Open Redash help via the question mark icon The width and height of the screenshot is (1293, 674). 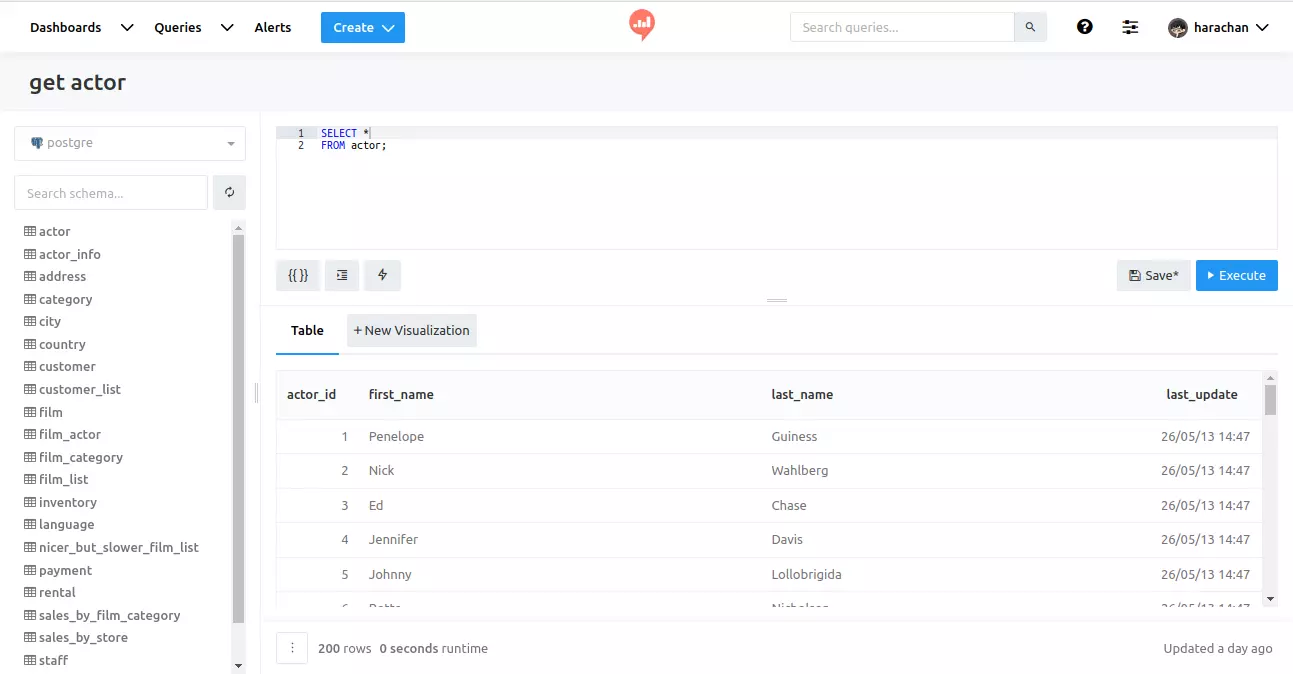1085,27
